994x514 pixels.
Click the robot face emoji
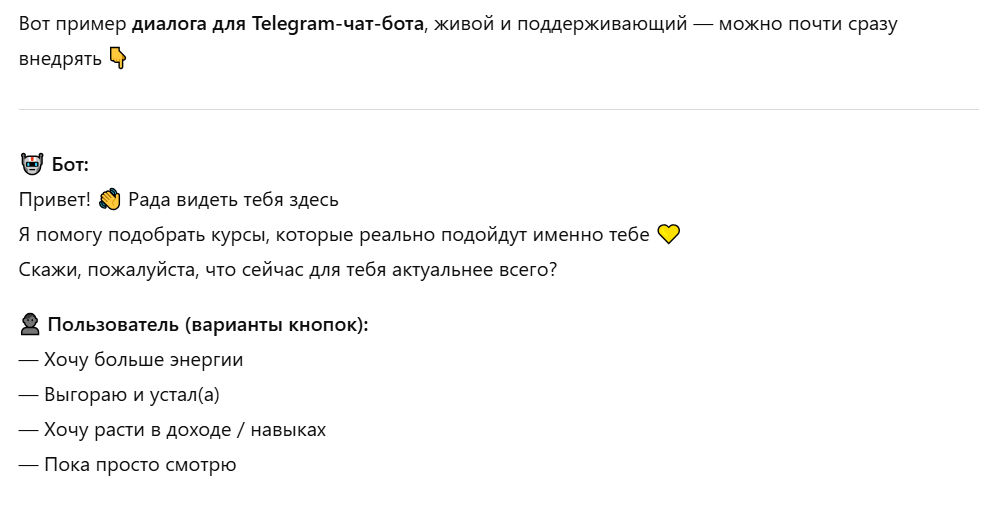pos(31,165)
